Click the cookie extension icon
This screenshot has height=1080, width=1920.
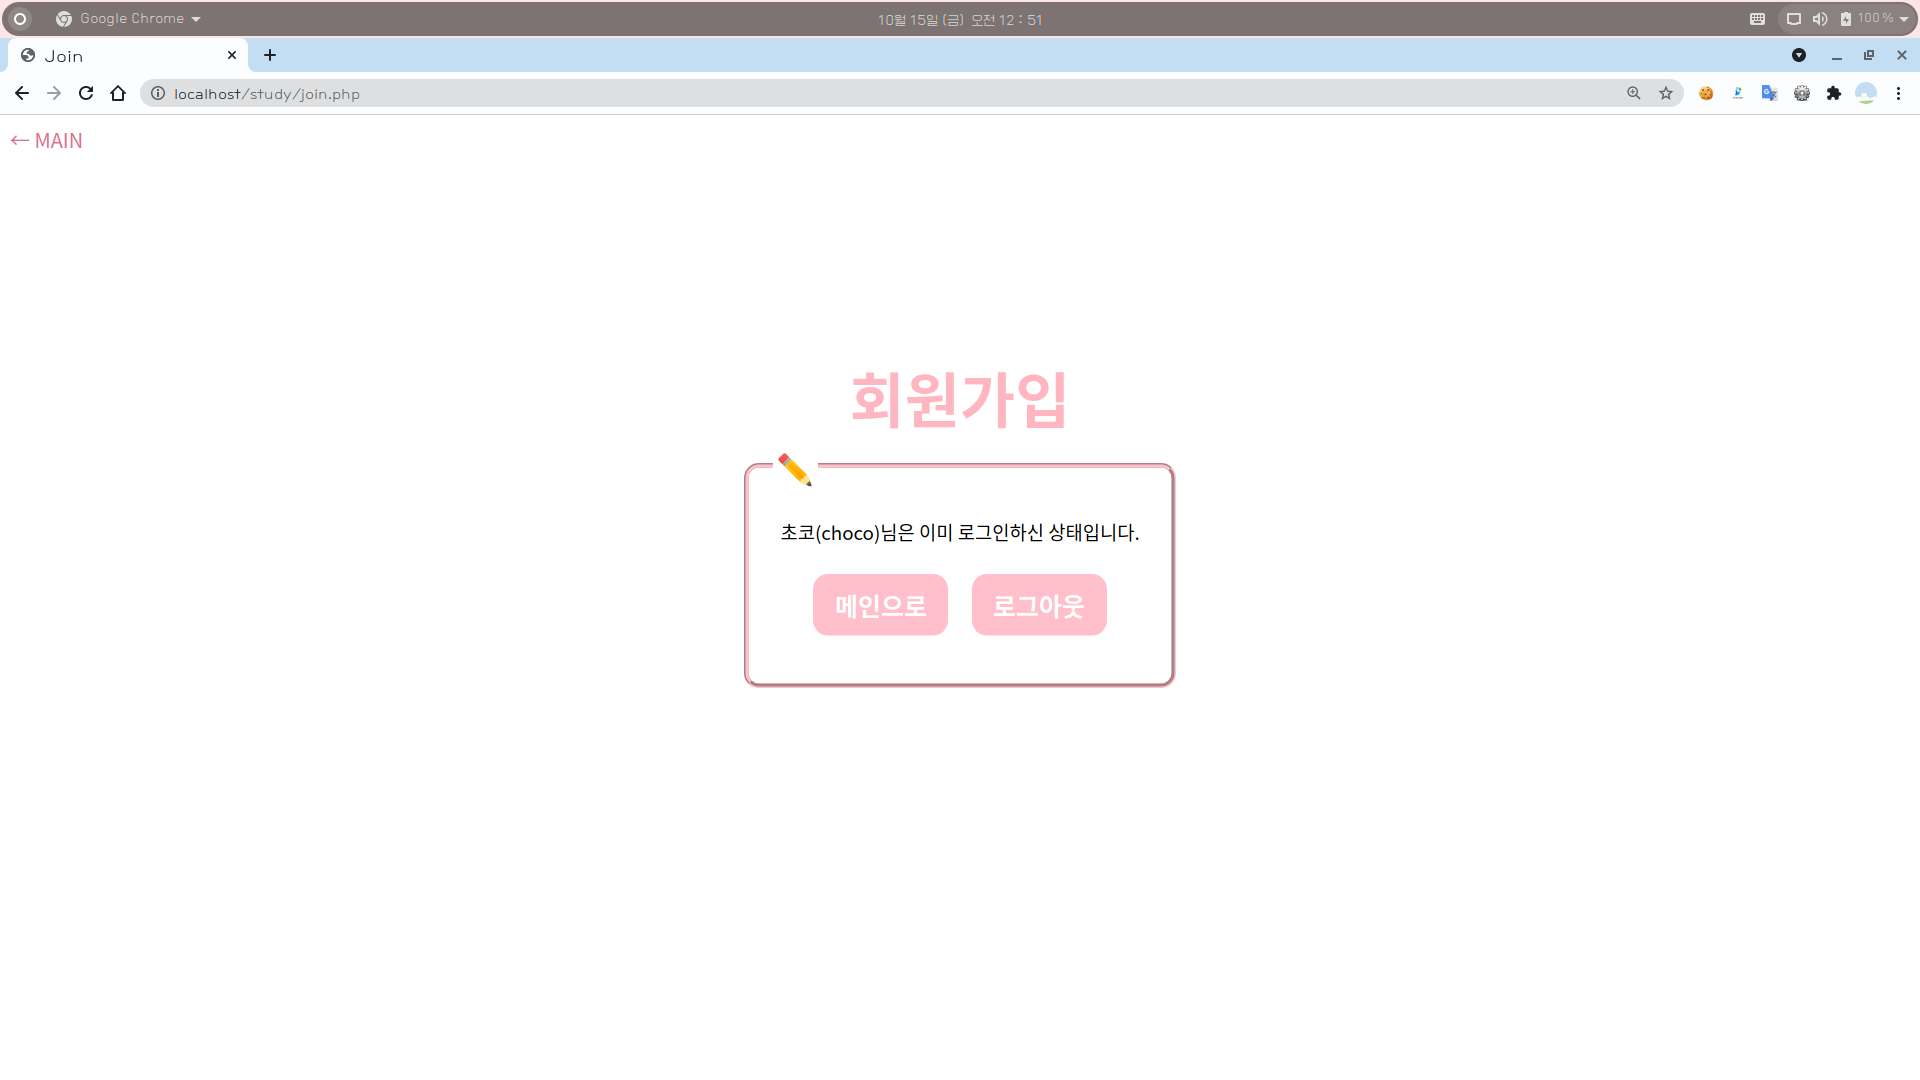pos(1706,93)
